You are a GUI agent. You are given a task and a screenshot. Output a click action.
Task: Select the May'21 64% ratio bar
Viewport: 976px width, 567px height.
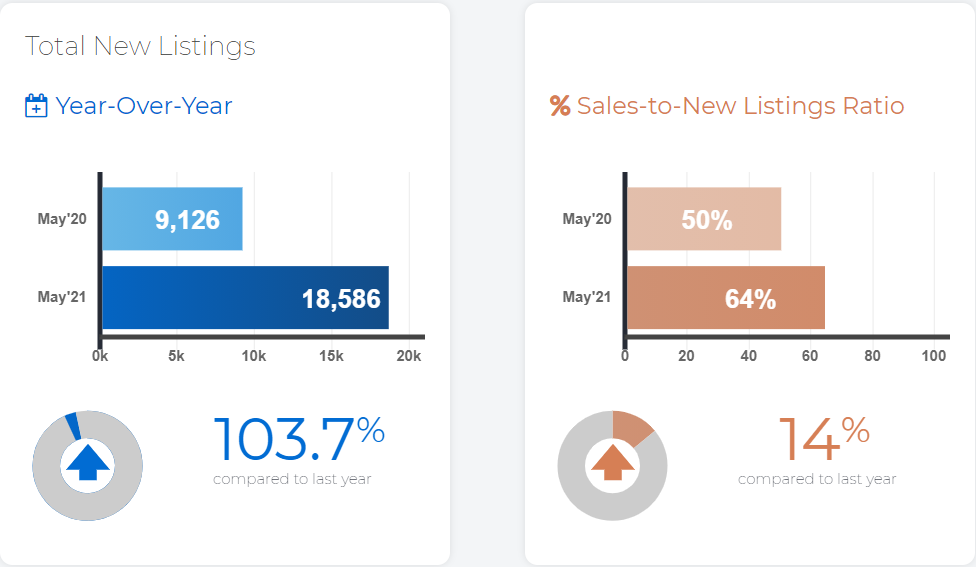[726, 298]
